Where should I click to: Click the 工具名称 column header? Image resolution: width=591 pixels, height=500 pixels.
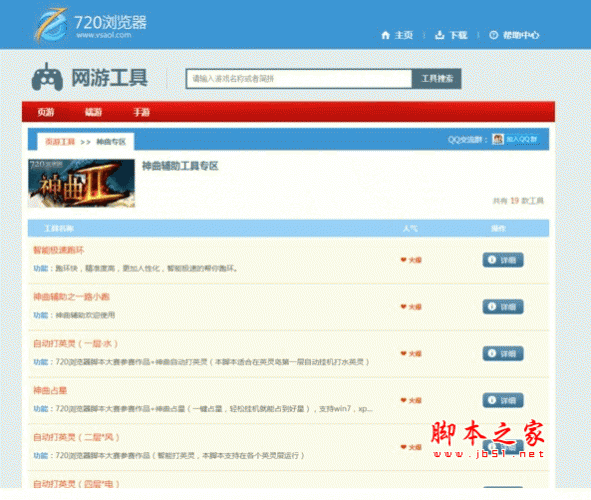point(59,228)
